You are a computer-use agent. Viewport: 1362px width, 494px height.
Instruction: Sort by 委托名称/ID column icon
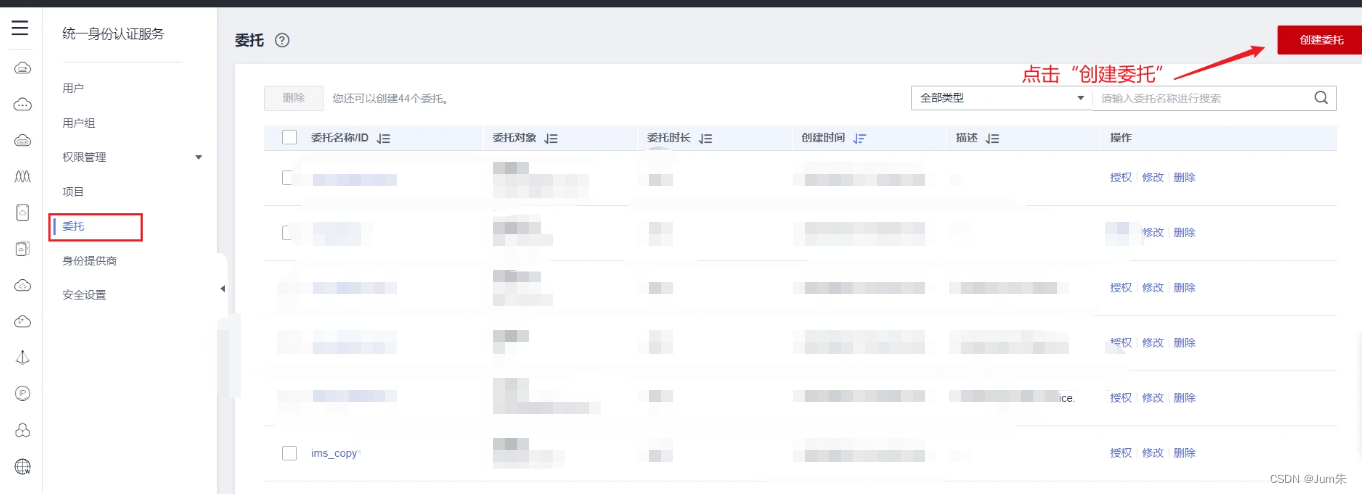click(x=384, y=139)
